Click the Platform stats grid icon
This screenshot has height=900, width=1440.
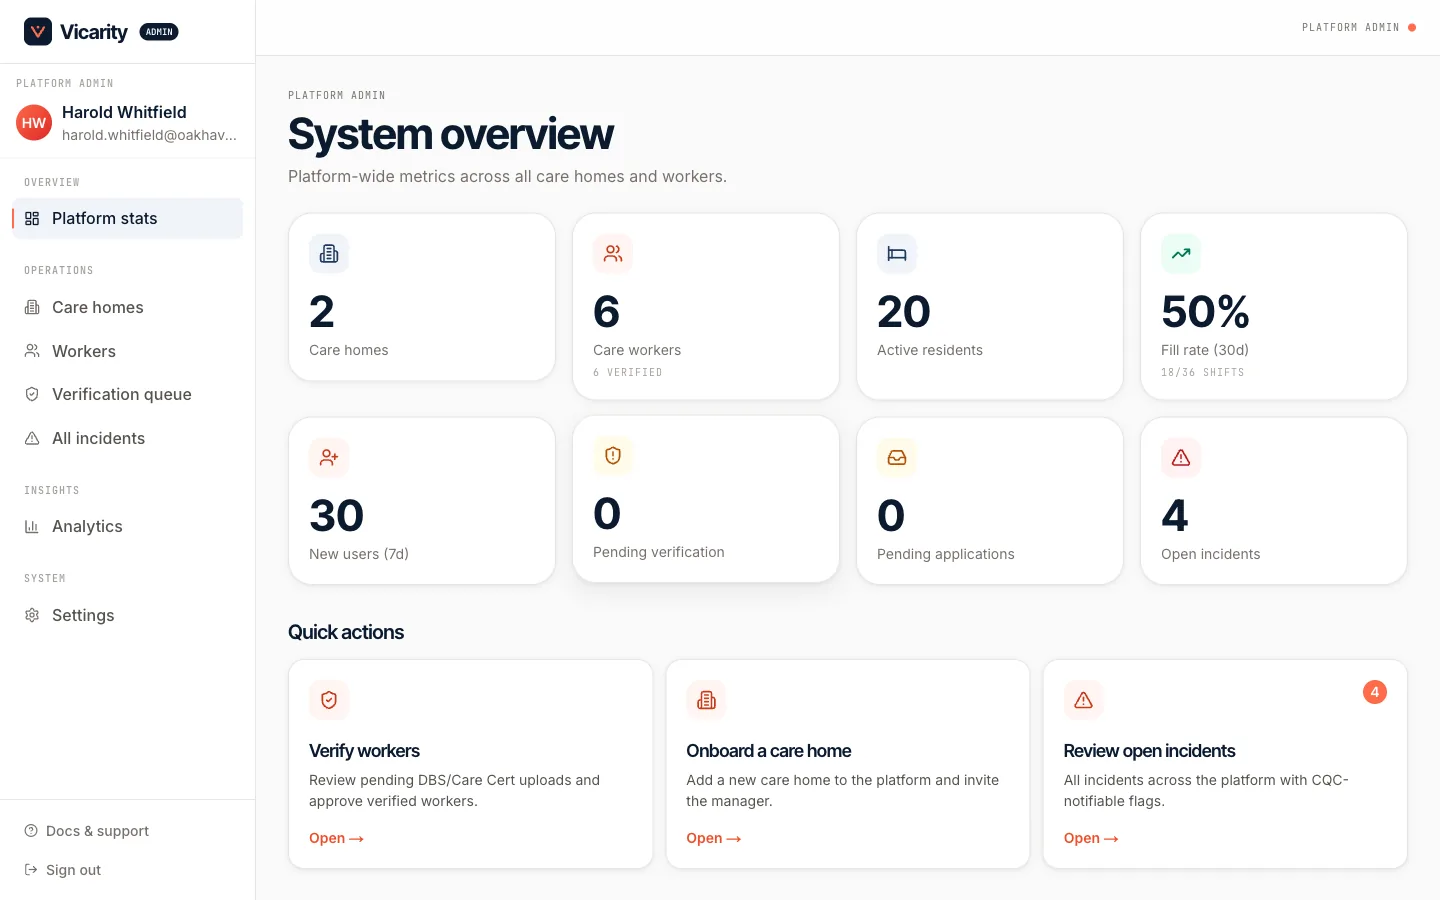tap(32, 218)
